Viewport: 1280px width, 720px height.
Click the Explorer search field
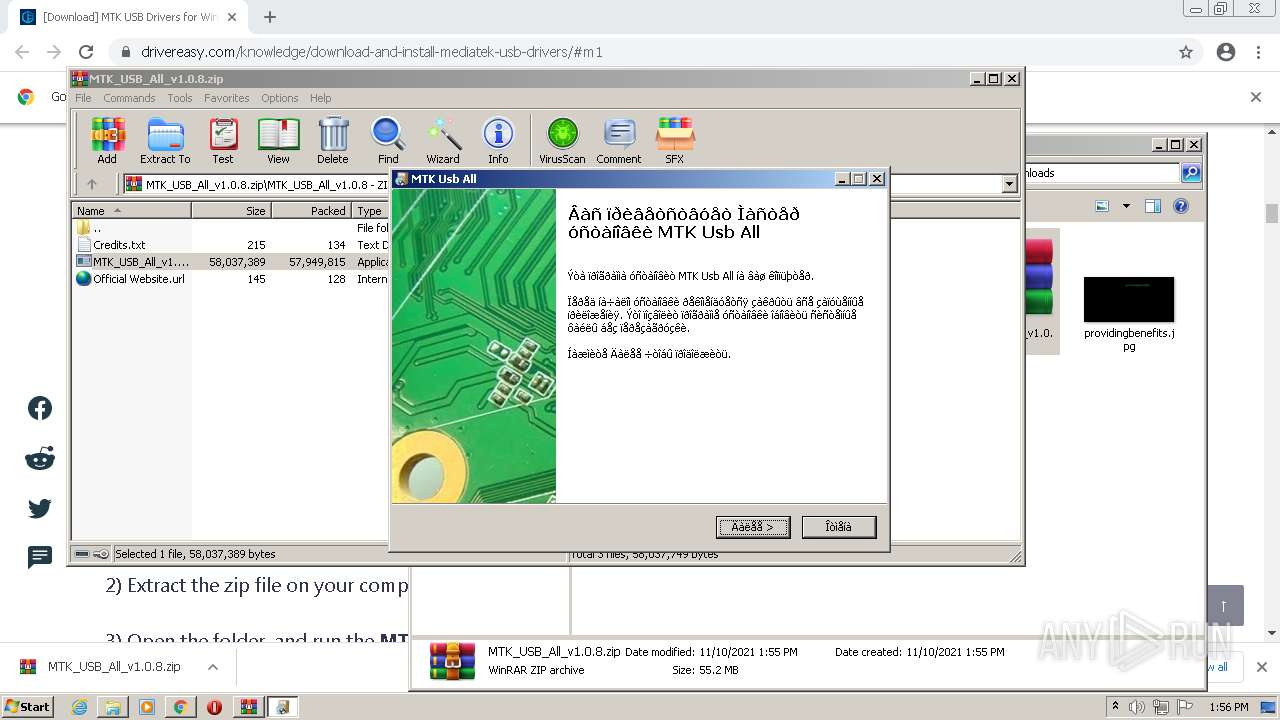point(1100,173)
